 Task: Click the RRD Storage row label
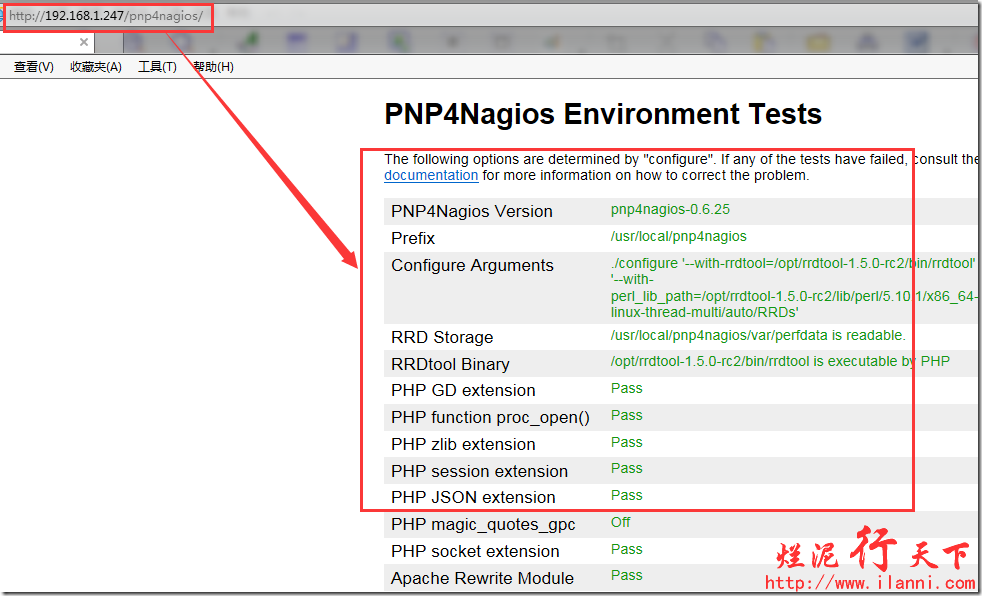442,337
